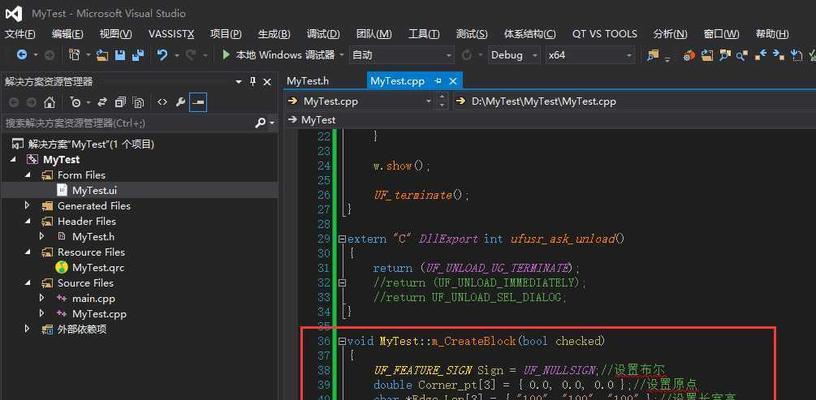This screenshot has height=400, width=816.
Task: Open the 帮助(H) menu
Action: click(772, 34)
